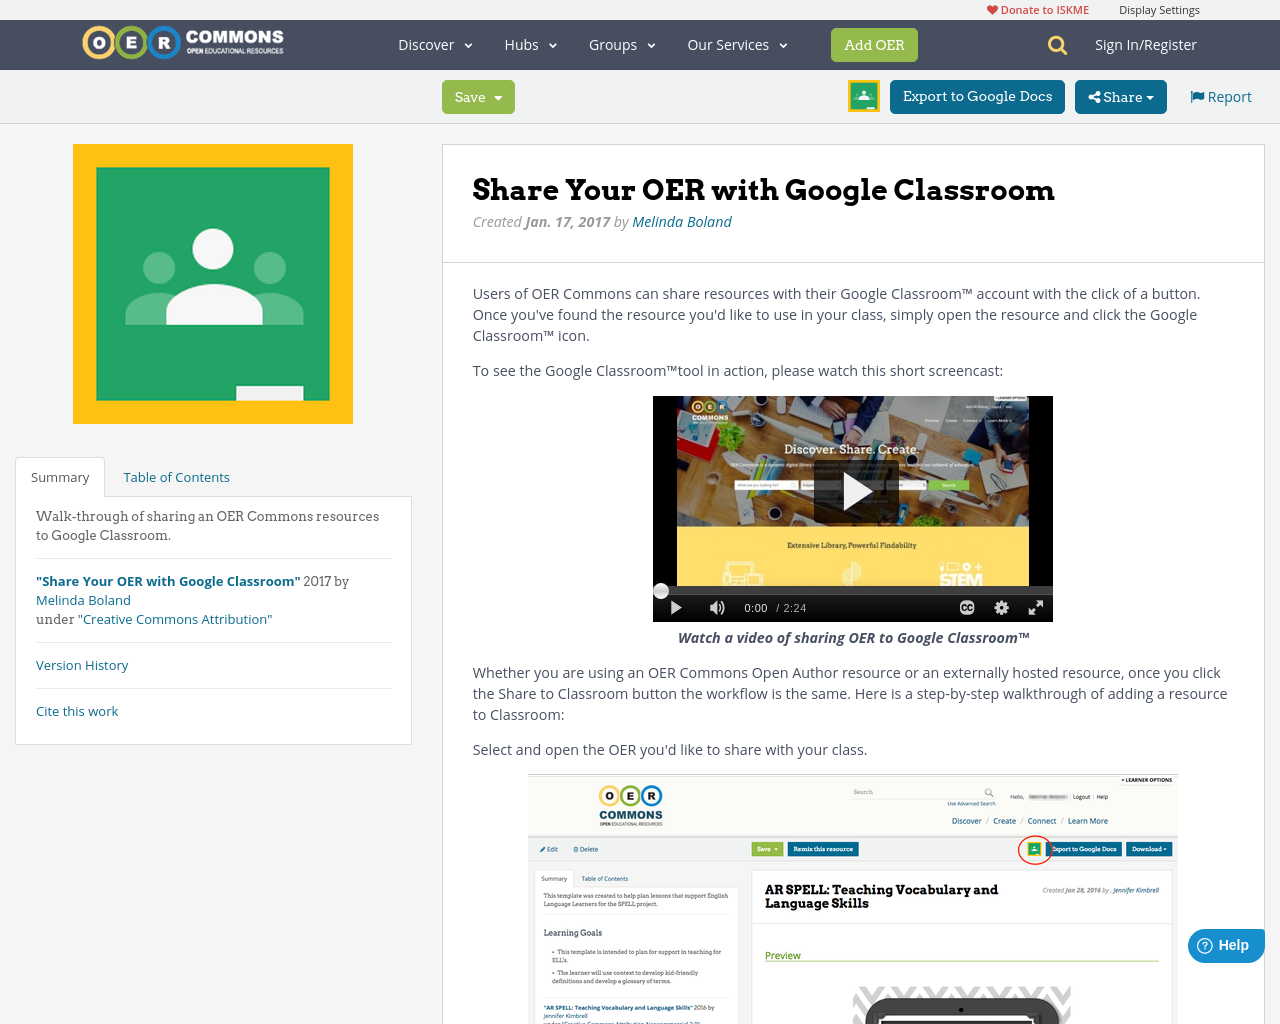The image size is (1280, 1024).
Task: Toggle closed captions in the video player
Action: [965, 607]
